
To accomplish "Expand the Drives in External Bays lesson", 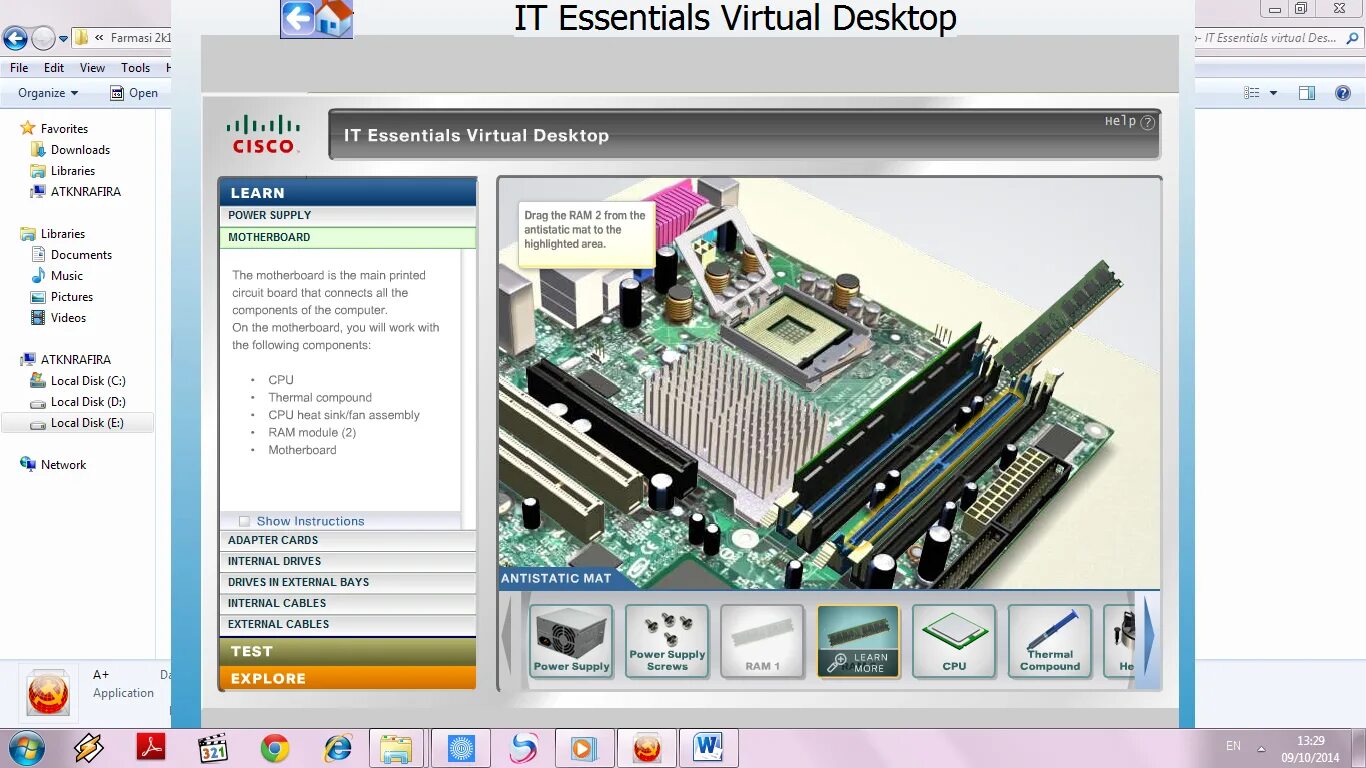I will [x=347, y=582].
